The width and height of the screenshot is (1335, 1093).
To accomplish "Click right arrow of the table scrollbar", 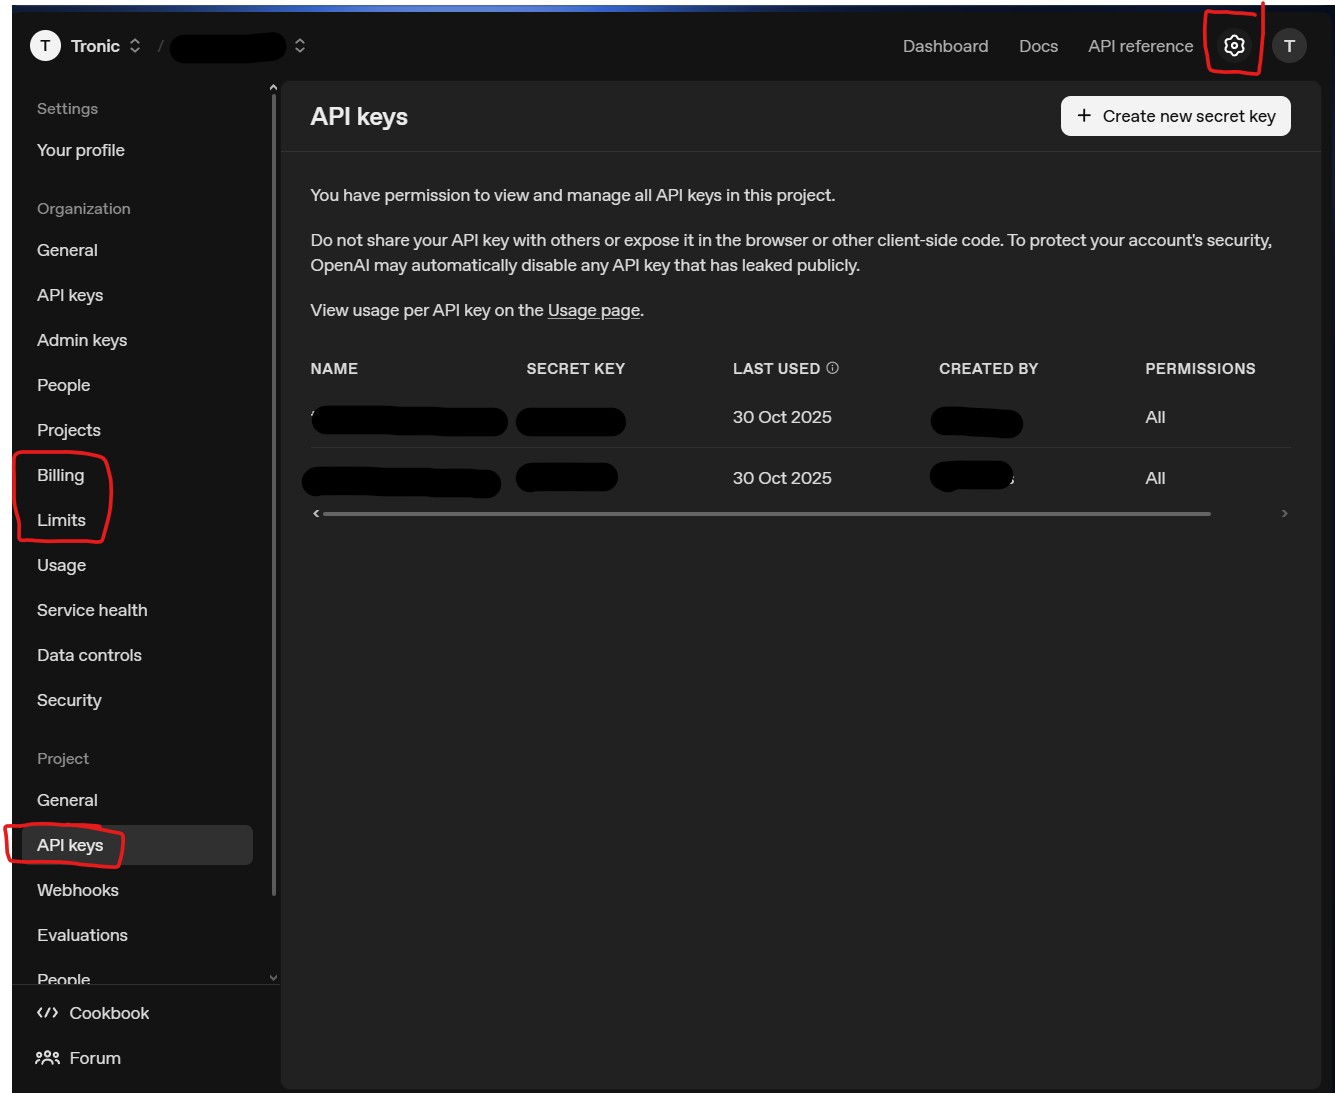I will coord(1284,514).
